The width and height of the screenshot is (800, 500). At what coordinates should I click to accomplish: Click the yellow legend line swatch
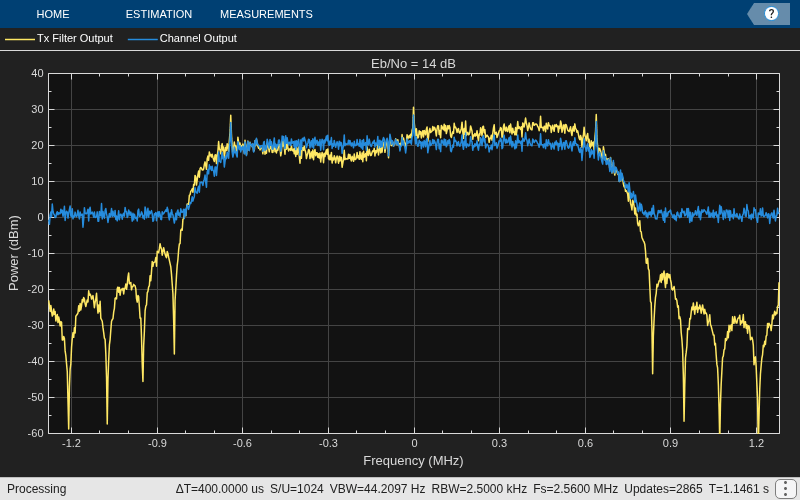click(x=20, y=39)
